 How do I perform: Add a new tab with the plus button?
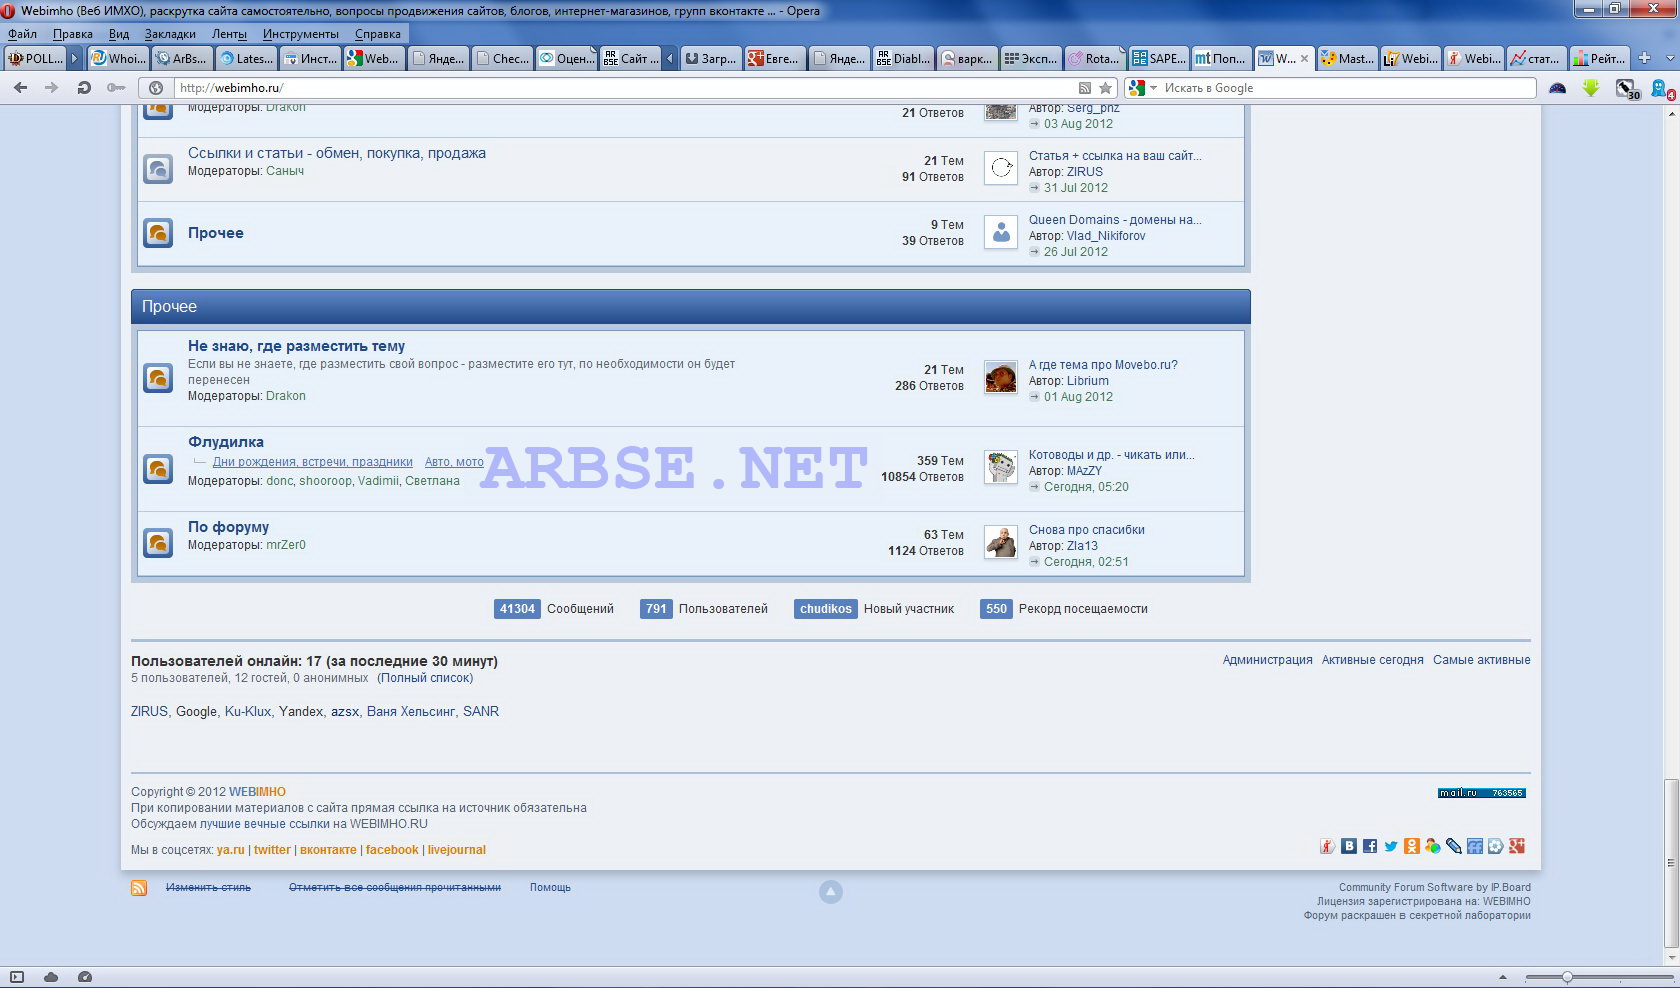(1644, 58)
